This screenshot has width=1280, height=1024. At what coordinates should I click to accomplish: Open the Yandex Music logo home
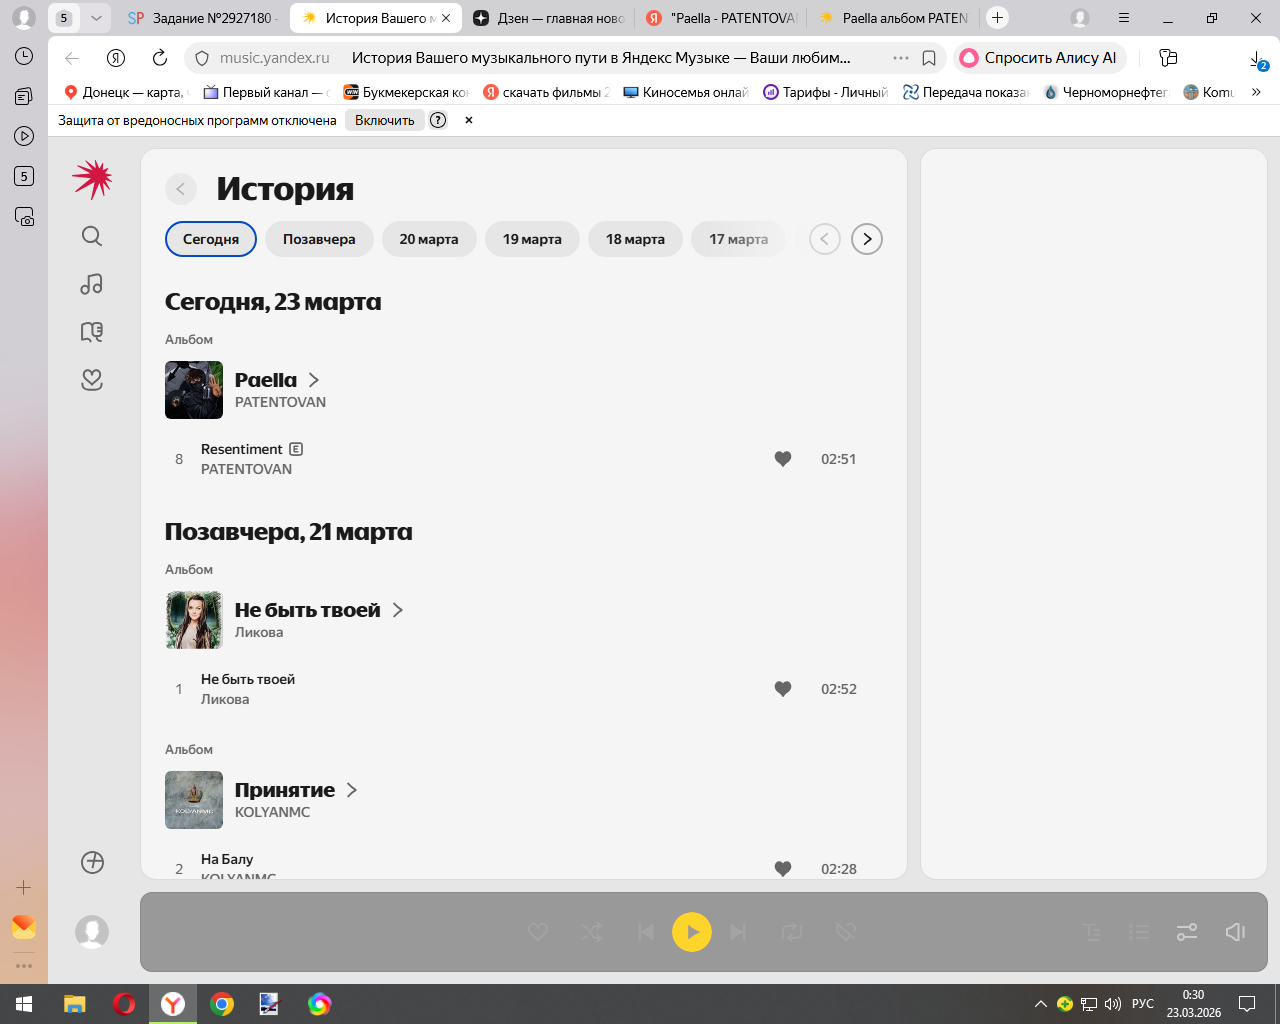[x=92, y=179]
